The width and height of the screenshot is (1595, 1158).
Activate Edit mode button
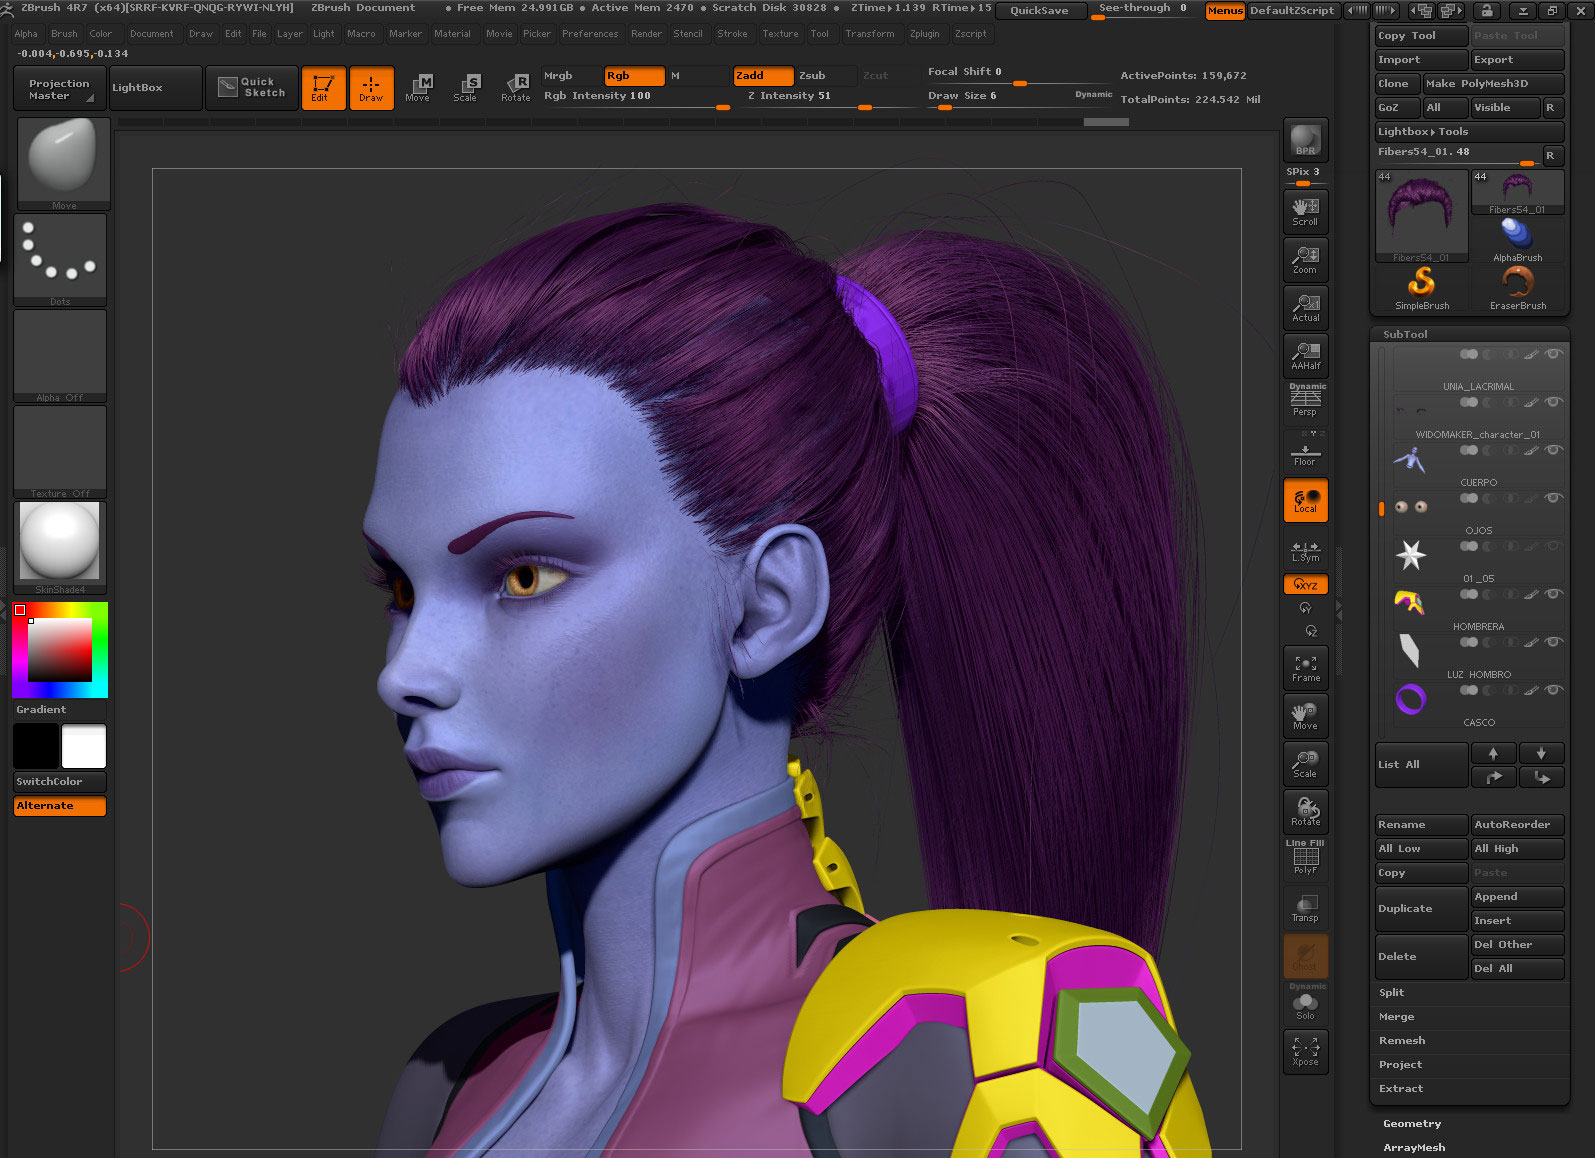323,88
